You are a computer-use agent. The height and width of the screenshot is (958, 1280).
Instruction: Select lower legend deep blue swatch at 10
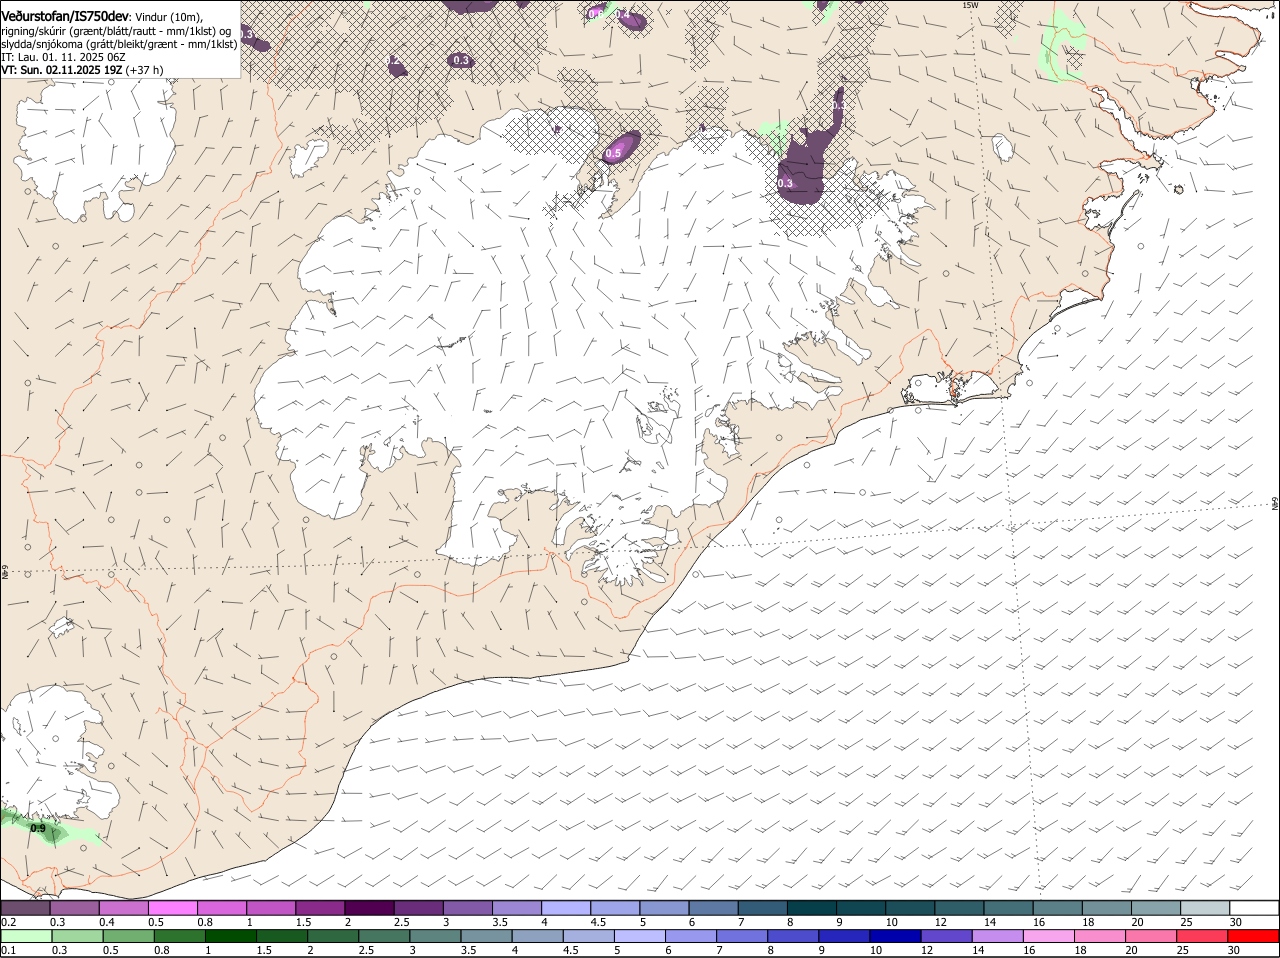tap(895, 936)
